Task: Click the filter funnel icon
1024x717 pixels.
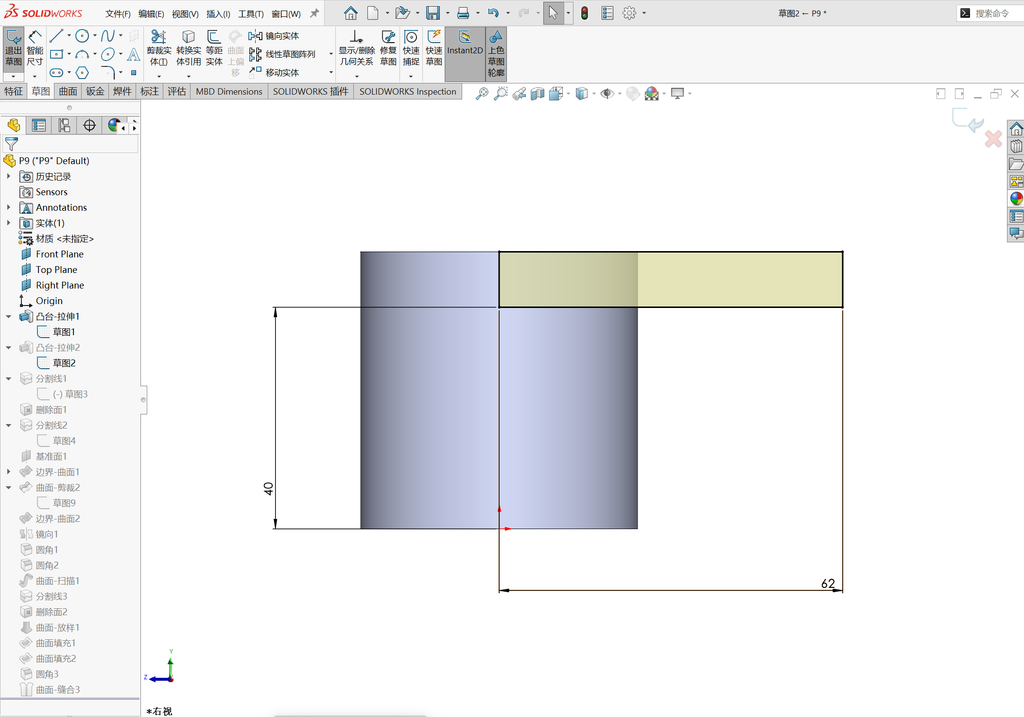Action: [x=11, y=143]
